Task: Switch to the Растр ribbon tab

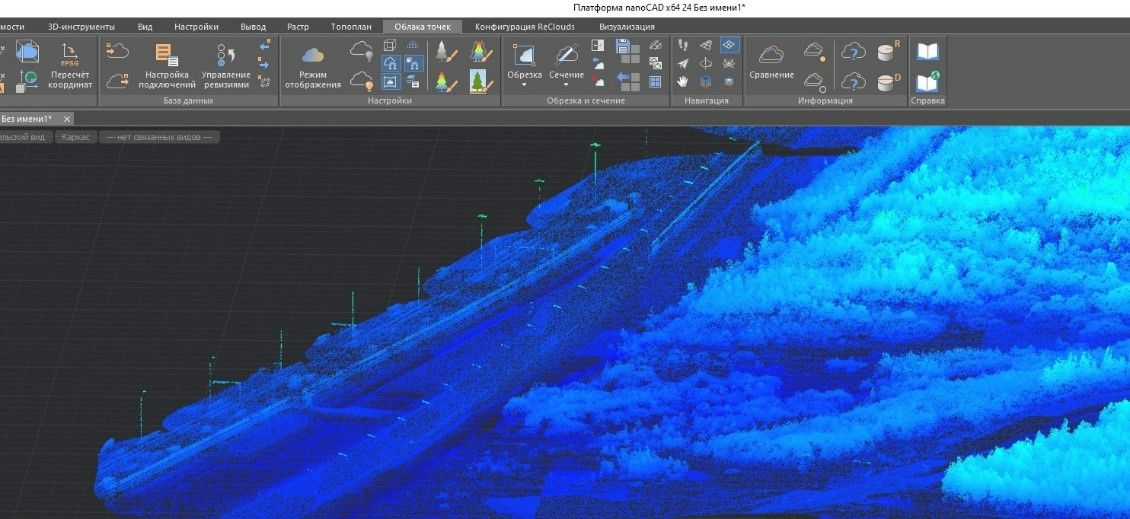Action: 298,27
